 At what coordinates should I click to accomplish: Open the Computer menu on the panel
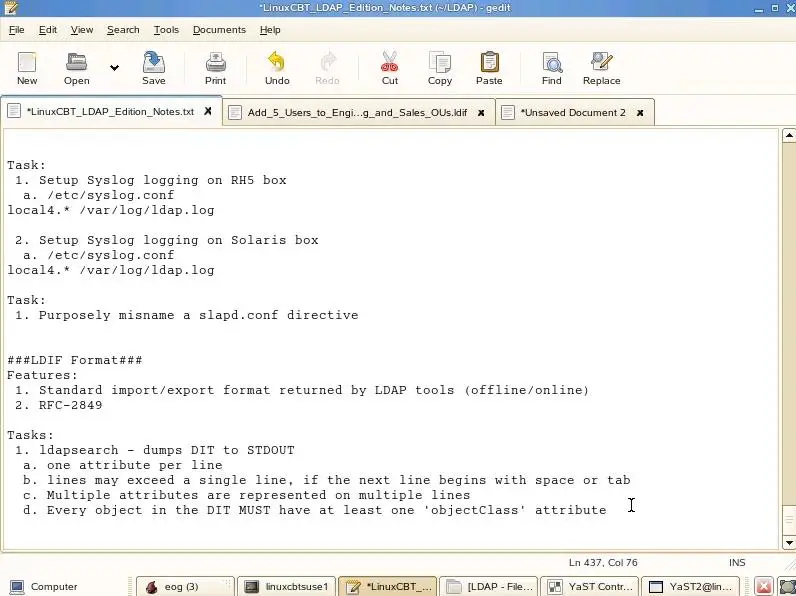[x=44, y=586]
